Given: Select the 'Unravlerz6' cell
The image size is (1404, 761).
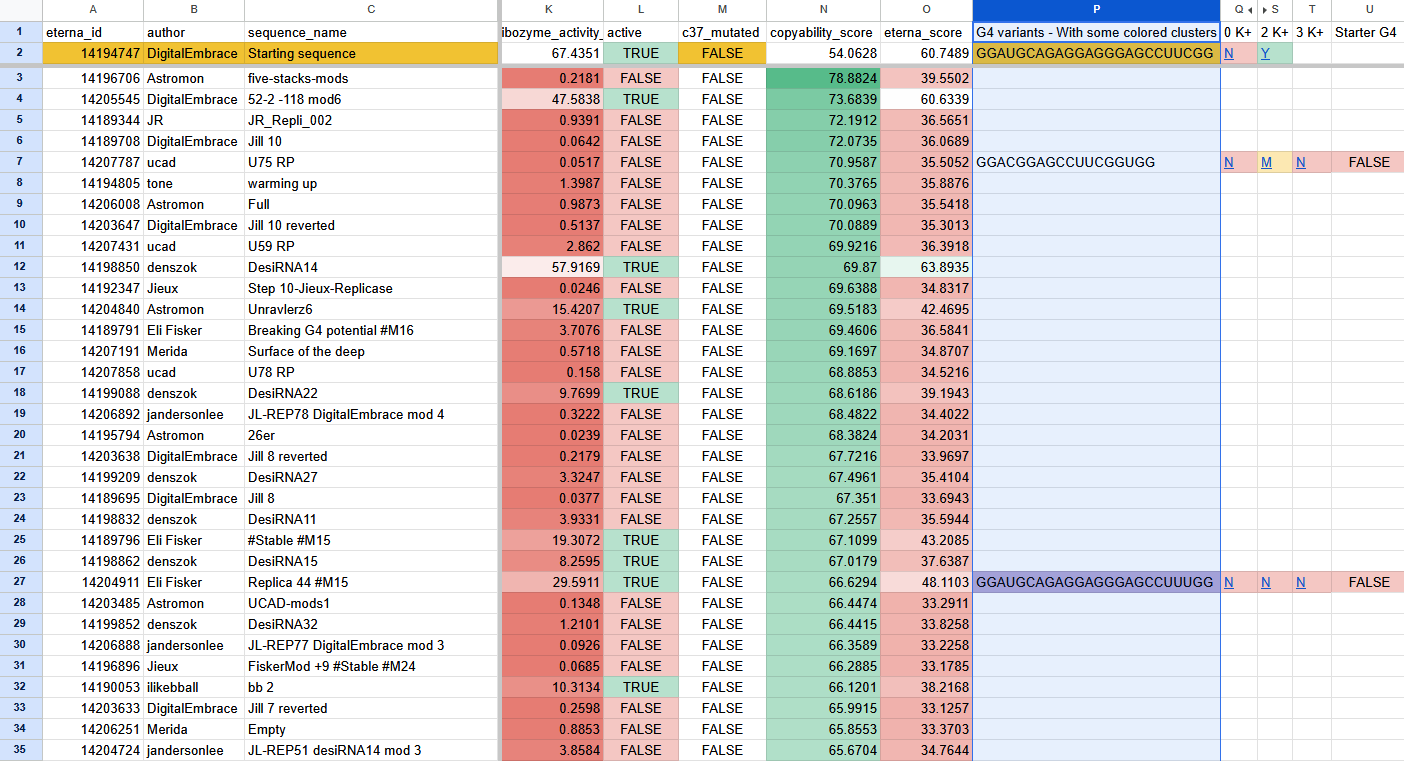Looking at the screenshot, I should [371, 309].
